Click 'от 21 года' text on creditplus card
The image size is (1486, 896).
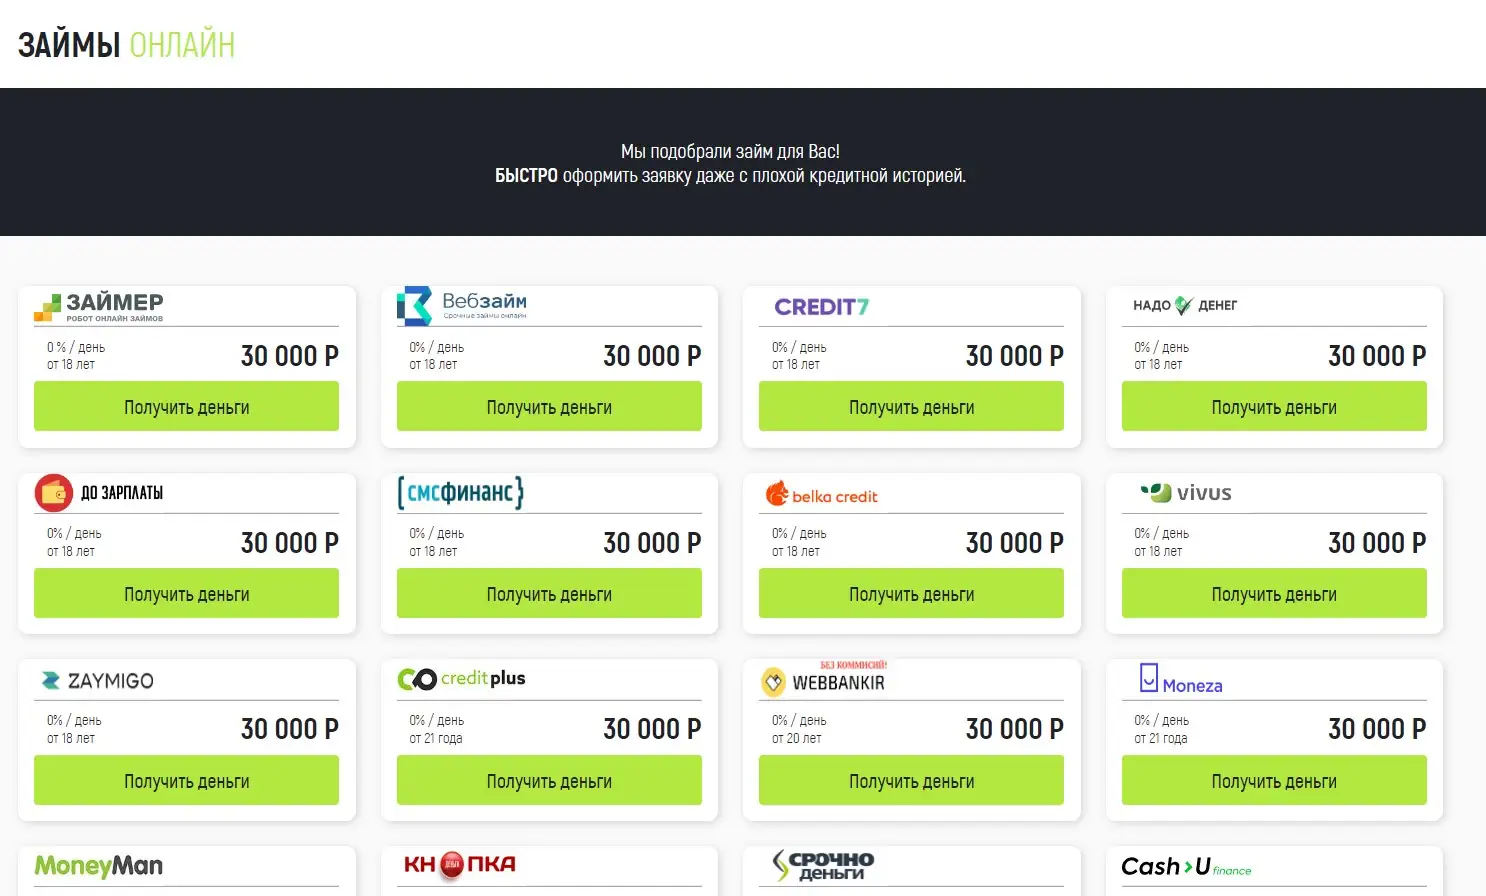pyautogui.click(x=435, y=739)
